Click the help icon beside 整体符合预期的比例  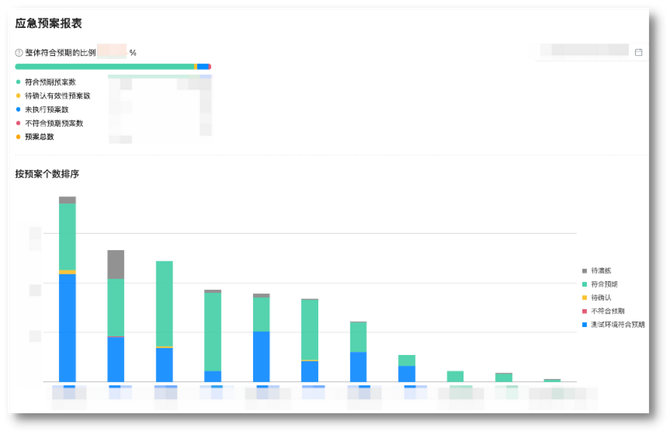pos(19,52)
